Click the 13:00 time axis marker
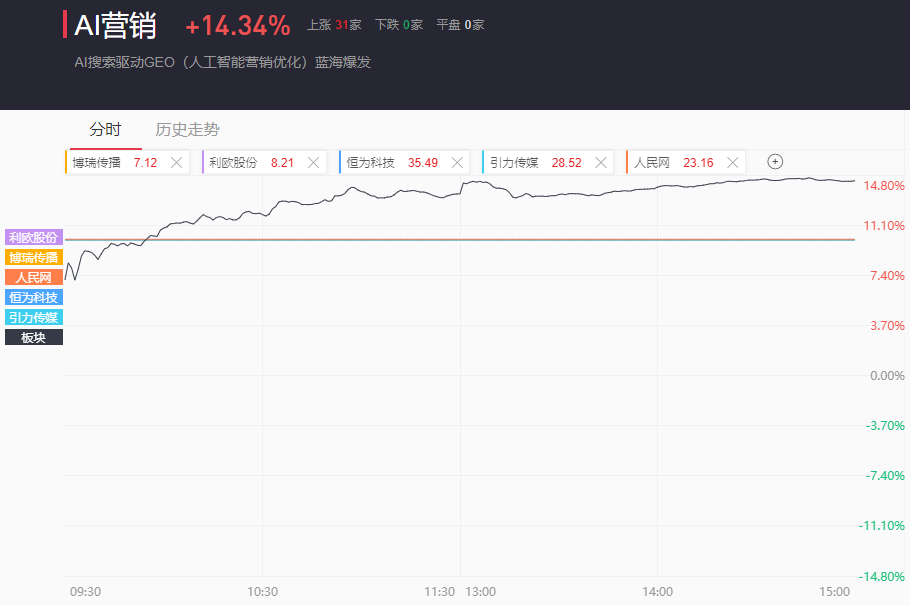910x605 pixels. 481,591
